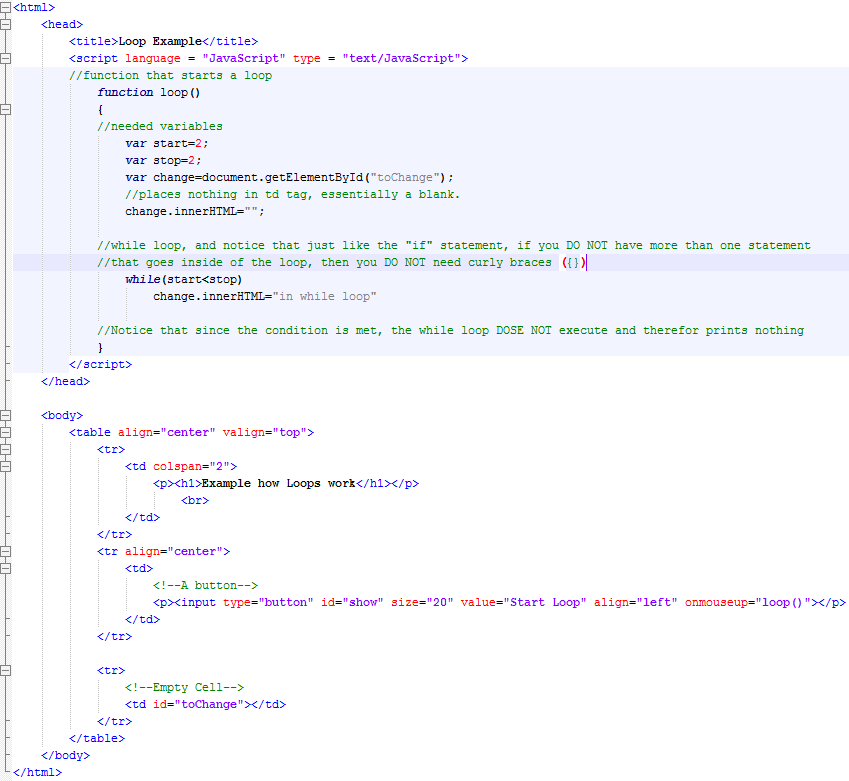
Task: Click the getElementById("toChange") line
Action: pyautogui.click(x=289, y=177)
